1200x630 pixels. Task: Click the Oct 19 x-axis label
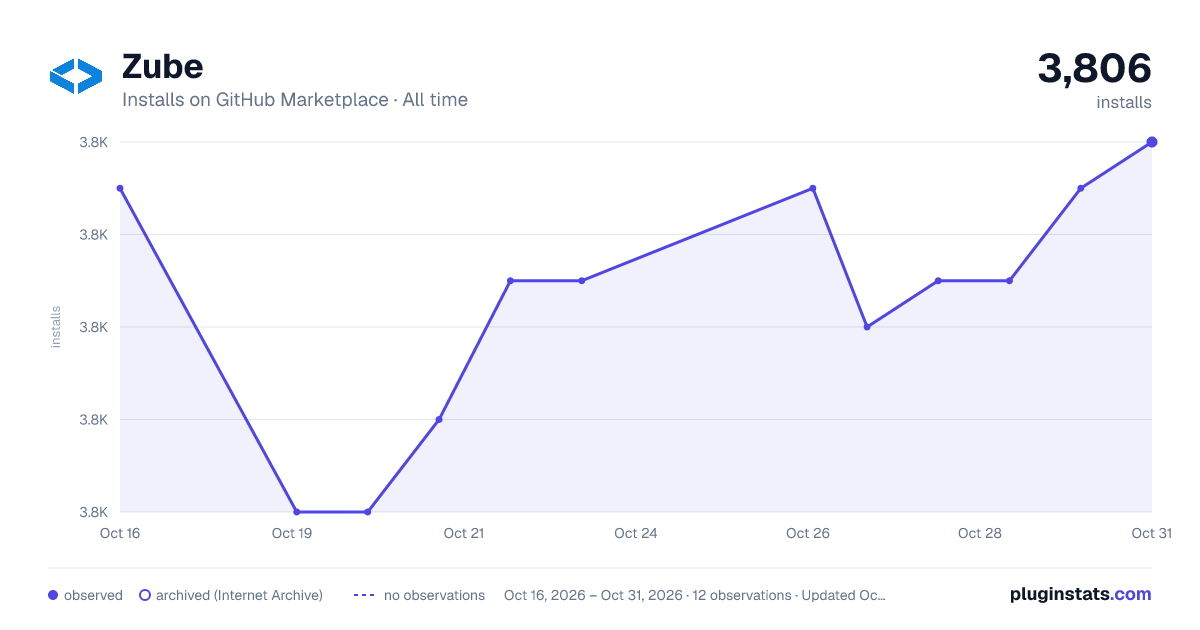(292, 533)
